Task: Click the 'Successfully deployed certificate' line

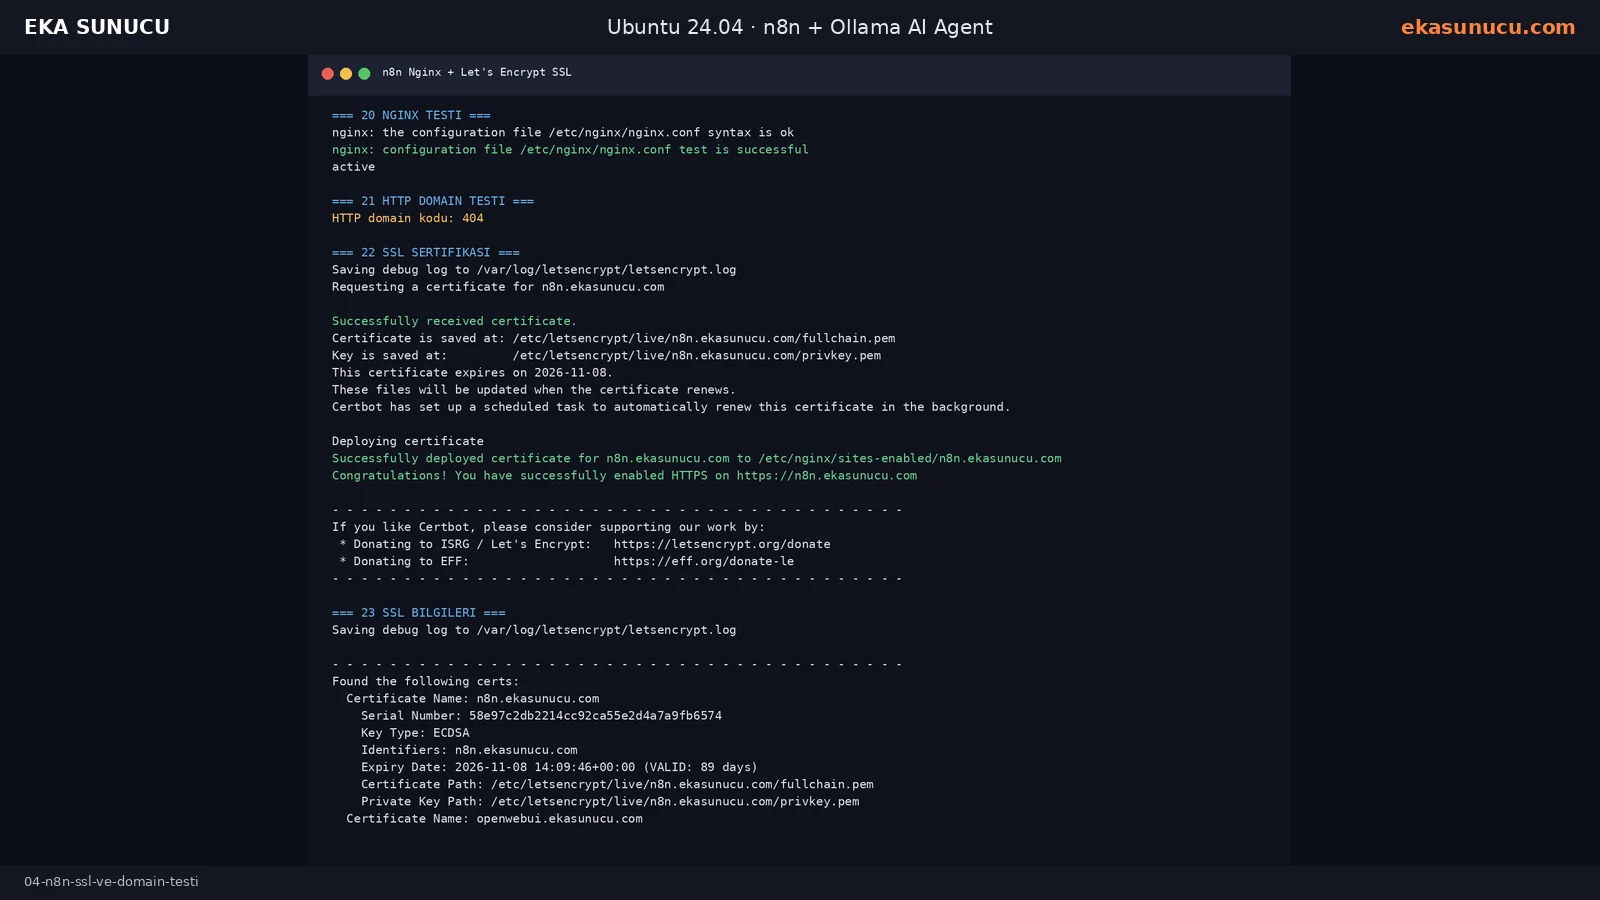Action: (697, 458)
